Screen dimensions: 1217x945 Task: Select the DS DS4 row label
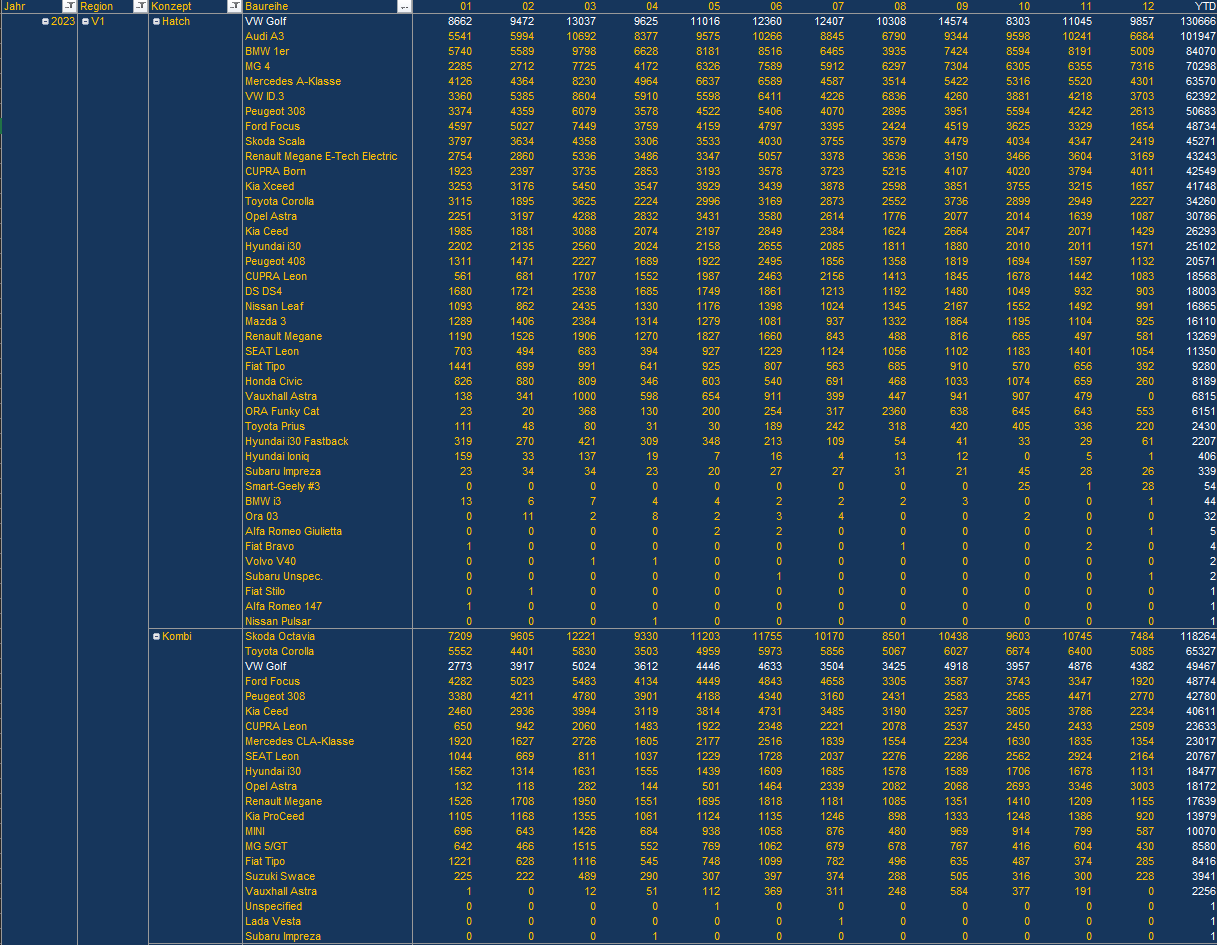tap(263, 291)
